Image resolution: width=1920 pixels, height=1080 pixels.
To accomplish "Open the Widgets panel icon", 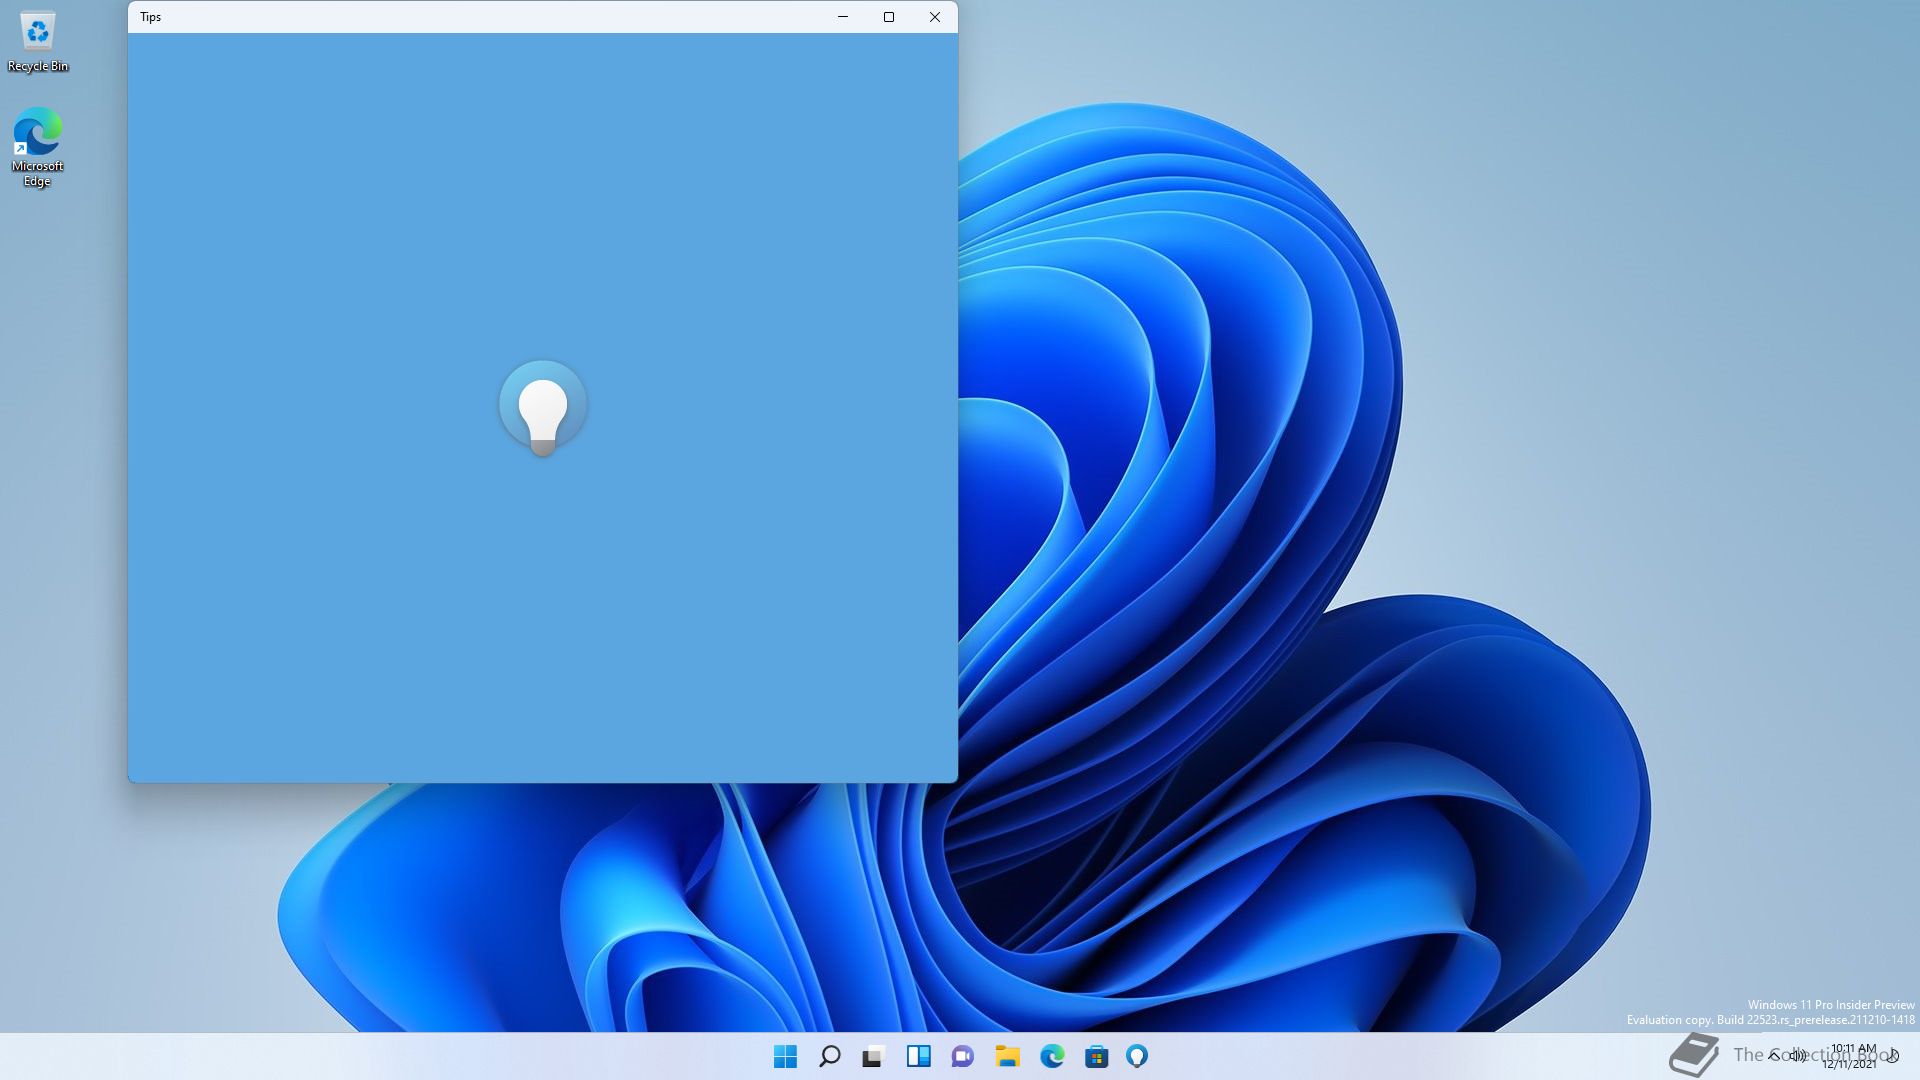I will (x=918, y=1056).
